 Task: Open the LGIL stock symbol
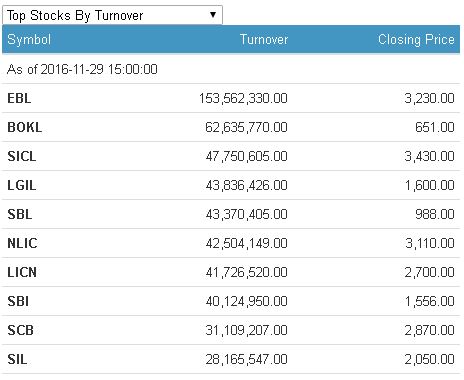22,185
